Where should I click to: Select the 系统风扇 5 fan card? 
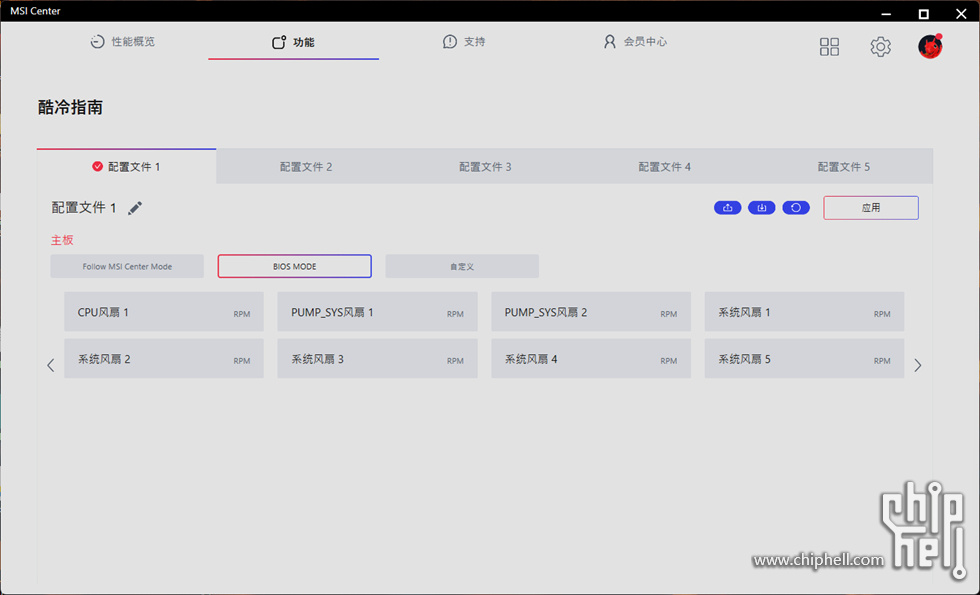(x=804, y=359)
